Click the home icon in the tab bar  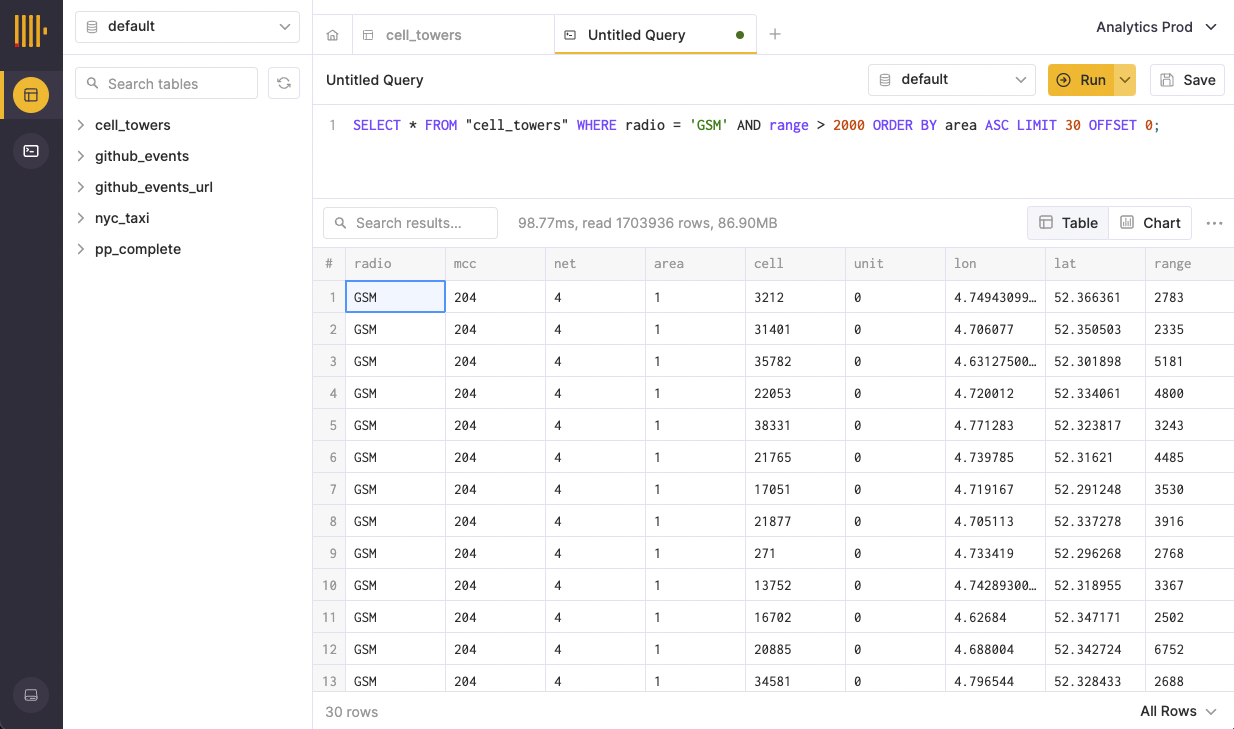coord(332,34)
